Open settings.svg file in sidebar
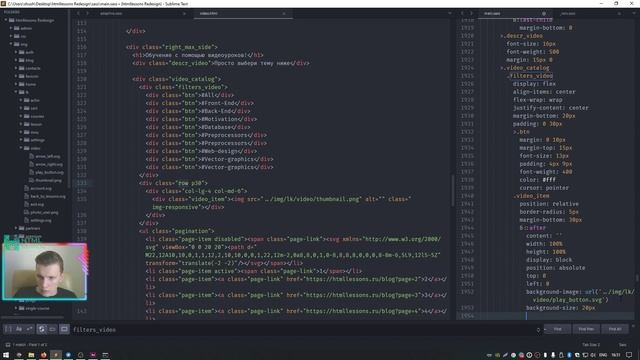This screenshot has width=640, height=360. pos(41,220)
